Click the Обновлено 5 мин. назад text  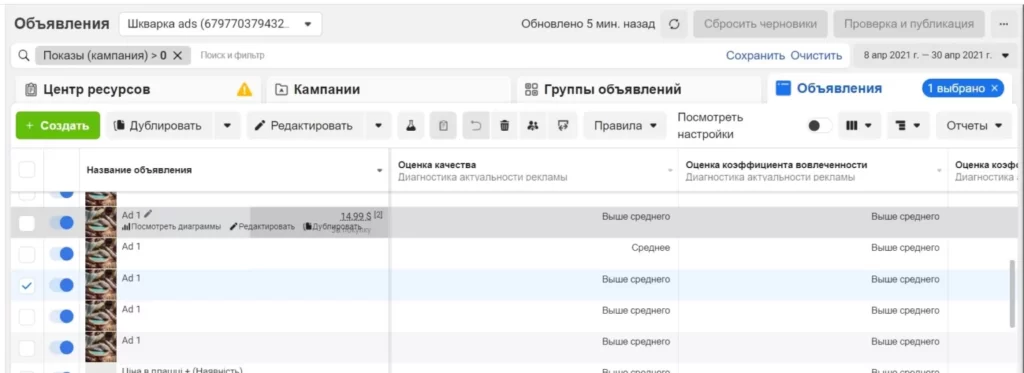coord(588,24)
